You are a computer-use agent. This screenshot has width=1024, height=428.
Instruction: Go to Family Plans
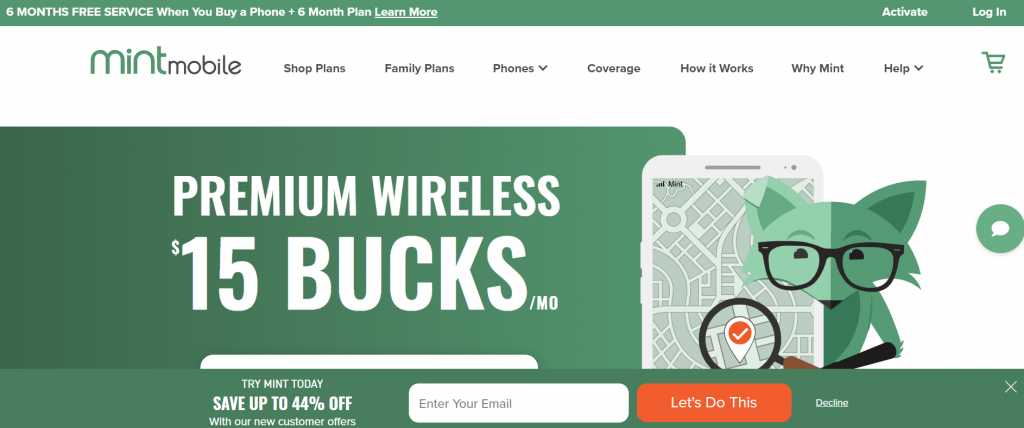pyautogui.click(x=419, y=68)
